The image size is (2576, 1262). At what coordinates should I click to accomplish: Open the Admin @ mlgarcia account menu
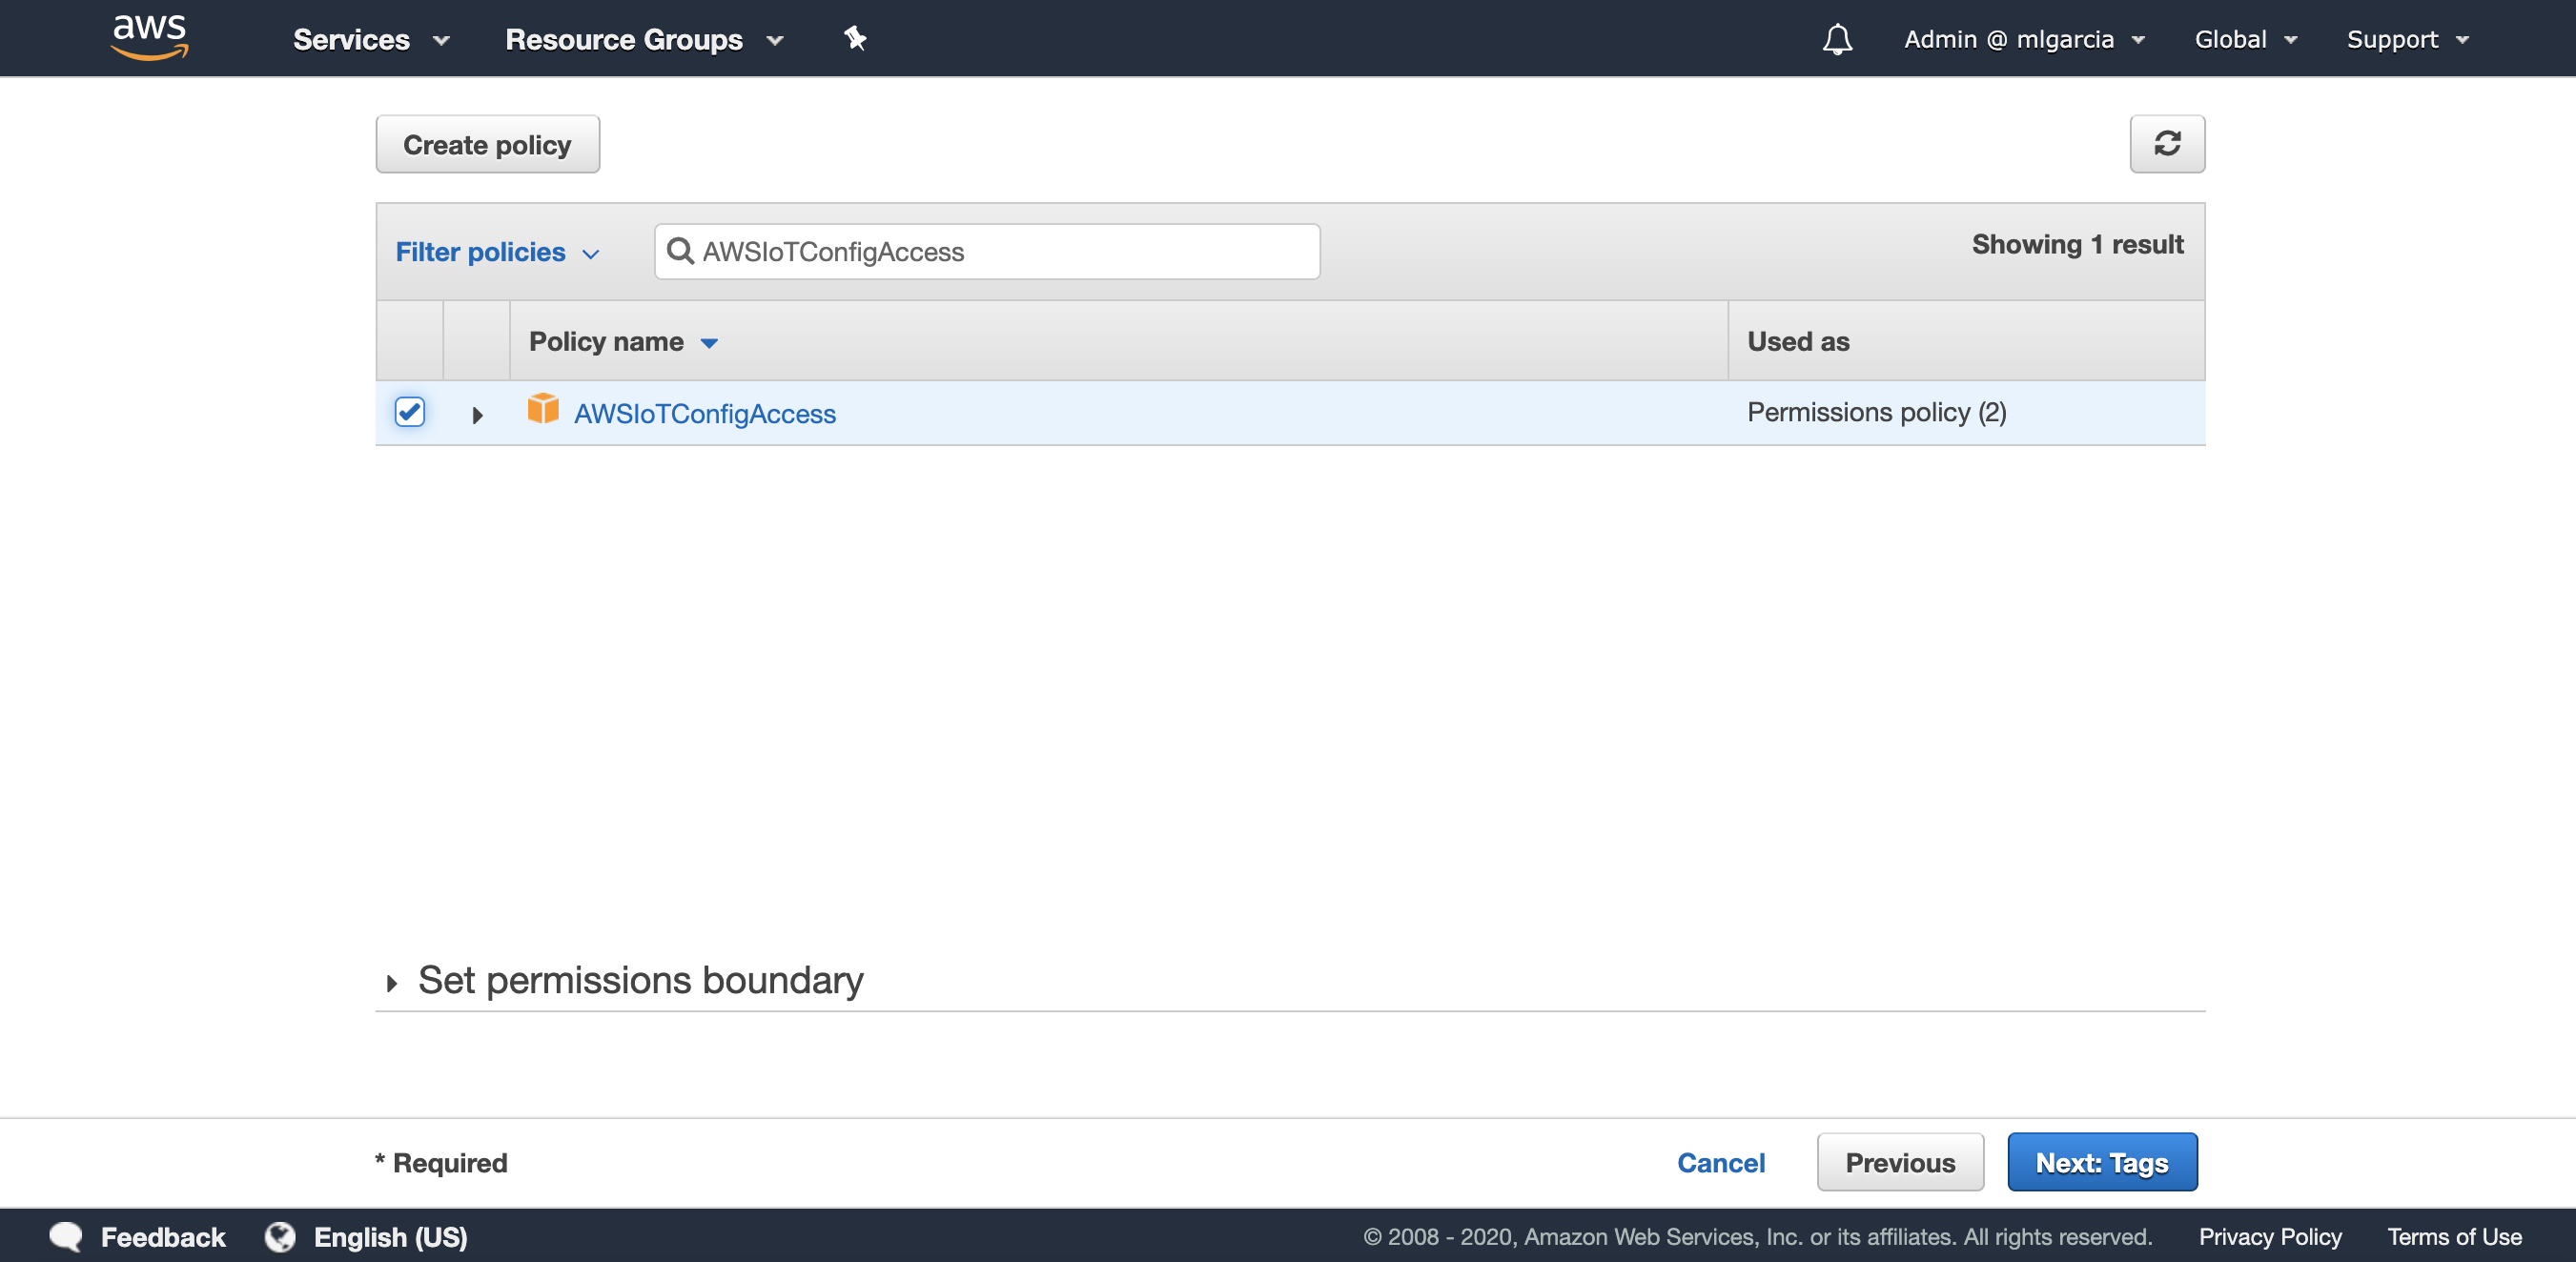[2023, 39]
